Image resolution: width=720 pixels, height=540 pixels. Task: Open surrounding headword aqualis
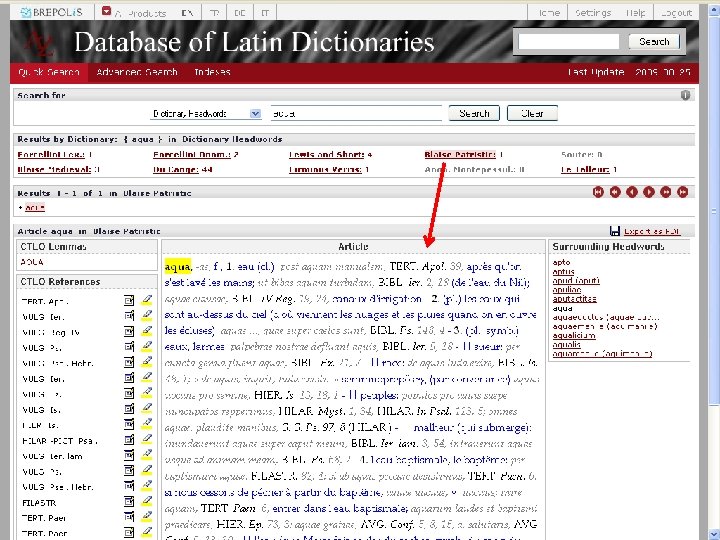coord(567,344)
